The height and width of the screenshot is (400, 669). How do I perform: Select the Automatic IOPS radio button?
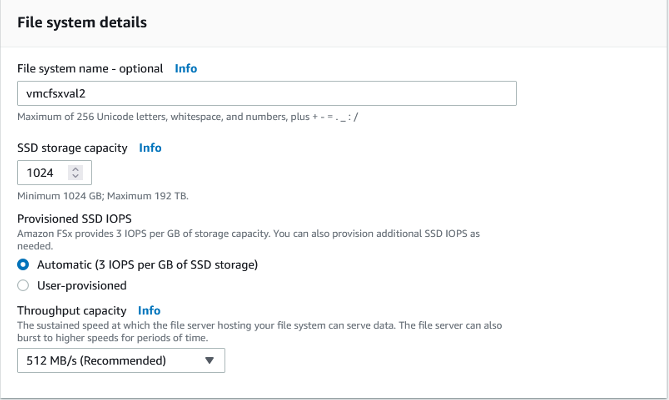pos(24,265)
